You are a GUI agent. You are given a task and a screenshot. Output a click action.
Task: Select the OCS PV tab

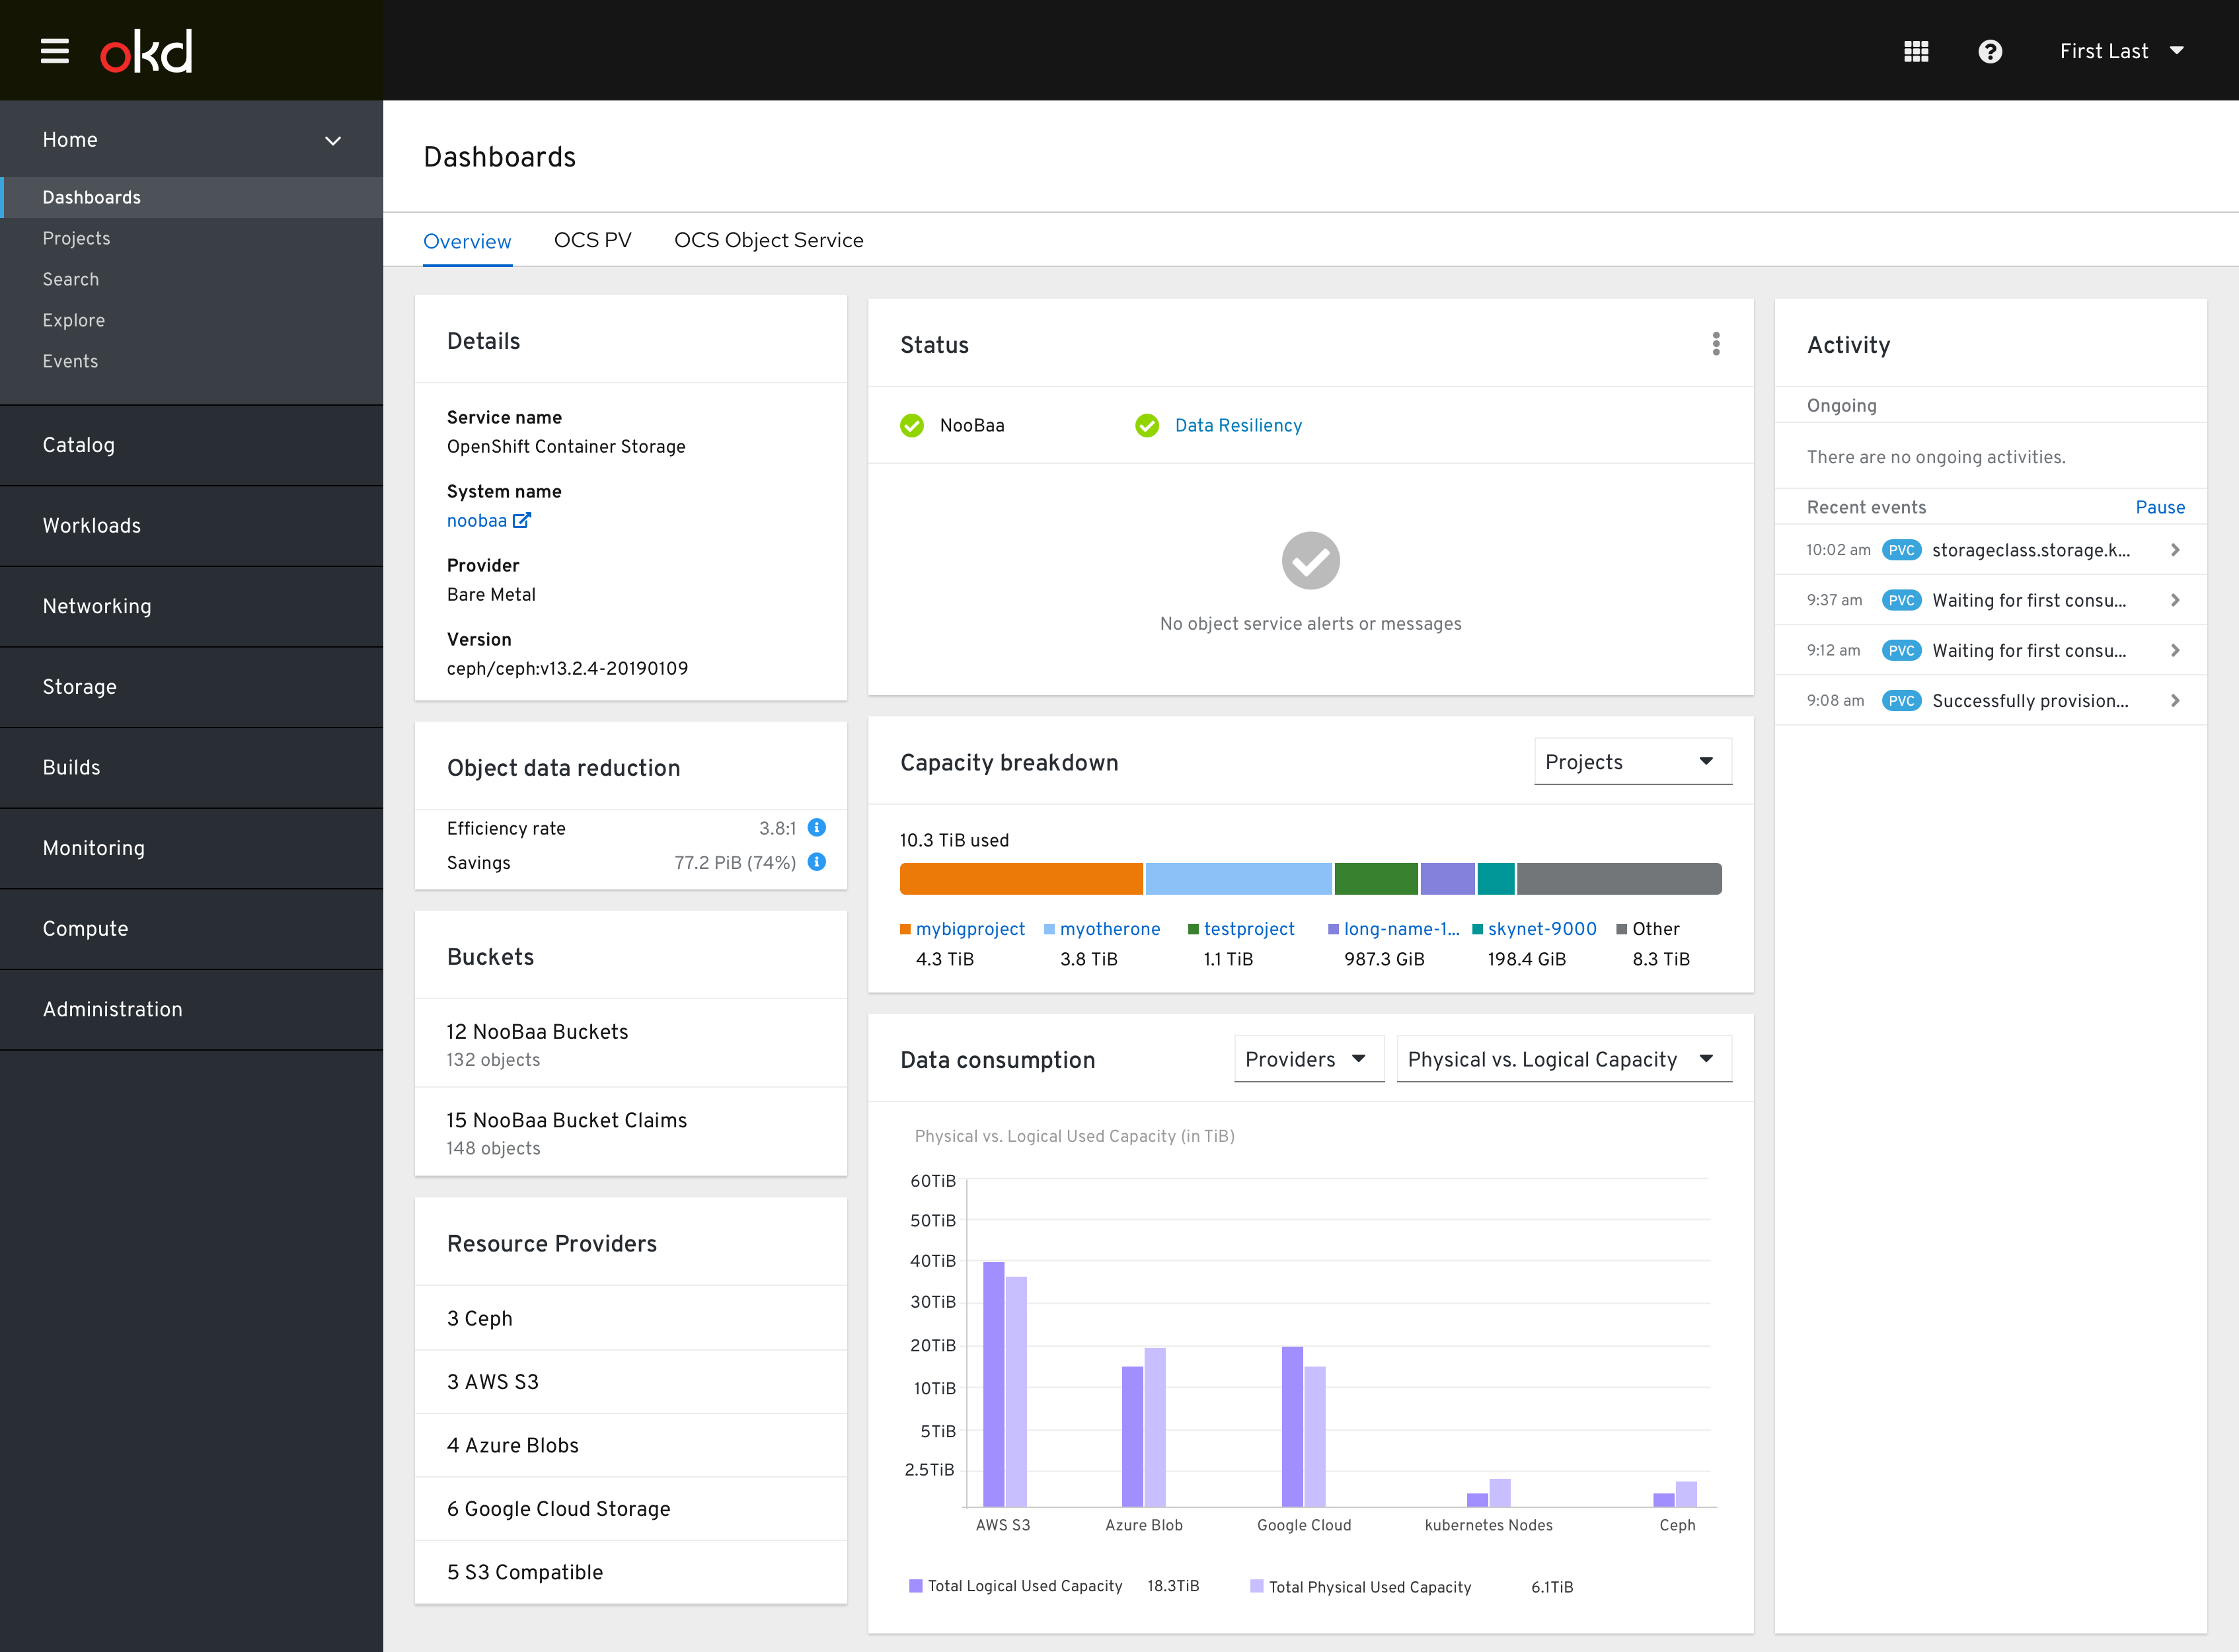point(591,240)
